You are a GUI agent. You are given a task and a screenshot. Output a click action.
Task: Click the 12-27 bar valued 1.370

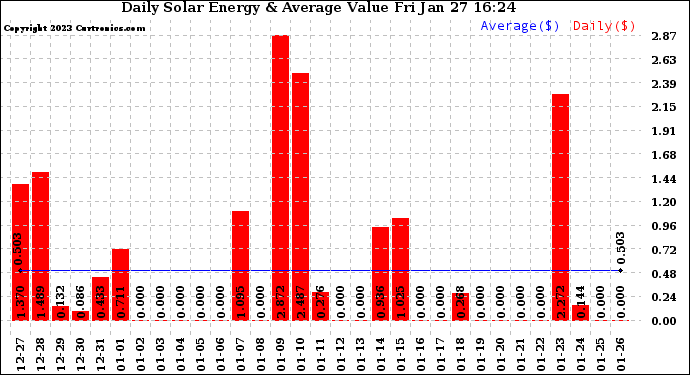coord(20,252)
